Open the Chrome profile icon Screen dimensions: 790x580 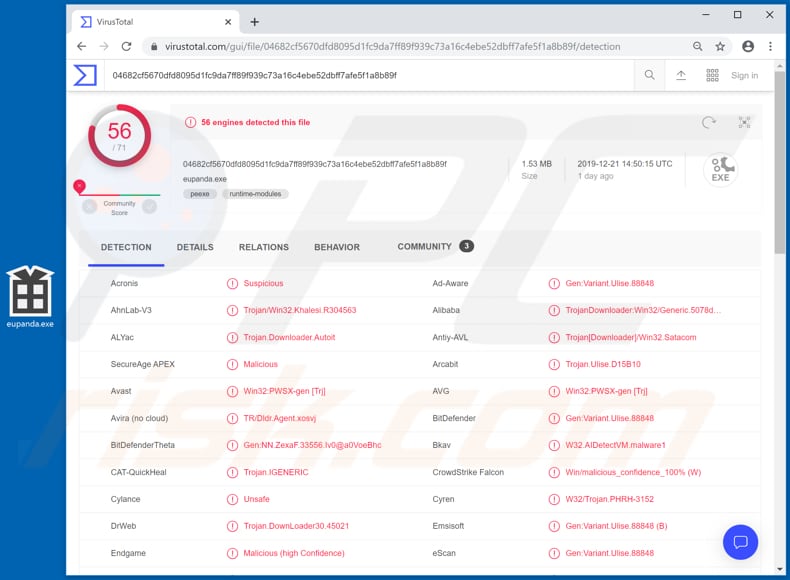(747, 46)
